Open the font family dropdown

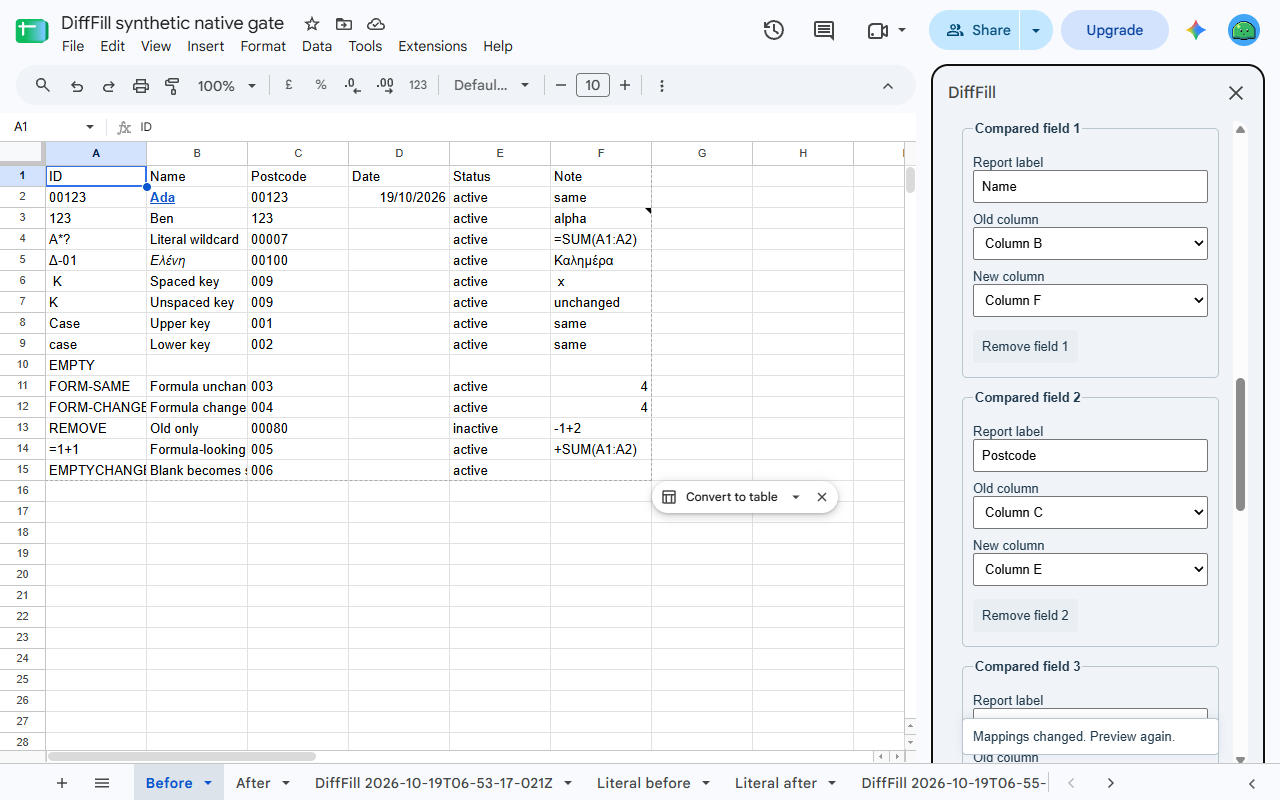tap(491, 86)
